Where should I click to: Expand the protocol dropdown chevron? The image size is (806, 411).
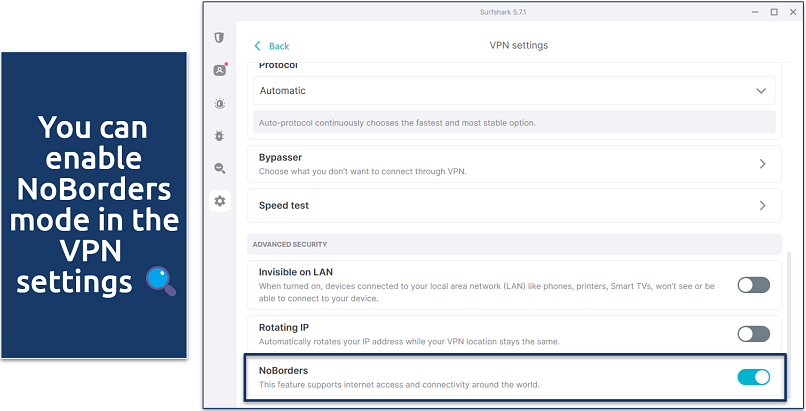[761, 91]
